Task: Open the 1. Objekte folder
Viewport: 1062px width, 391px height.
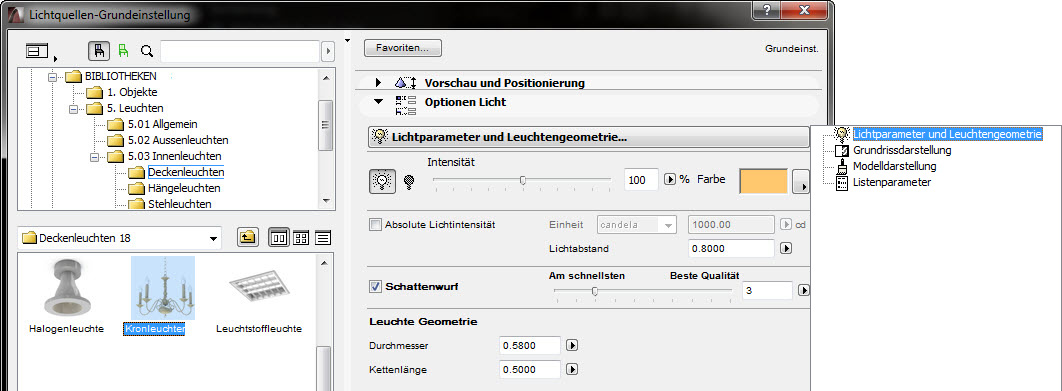Action: coord(132,91)
